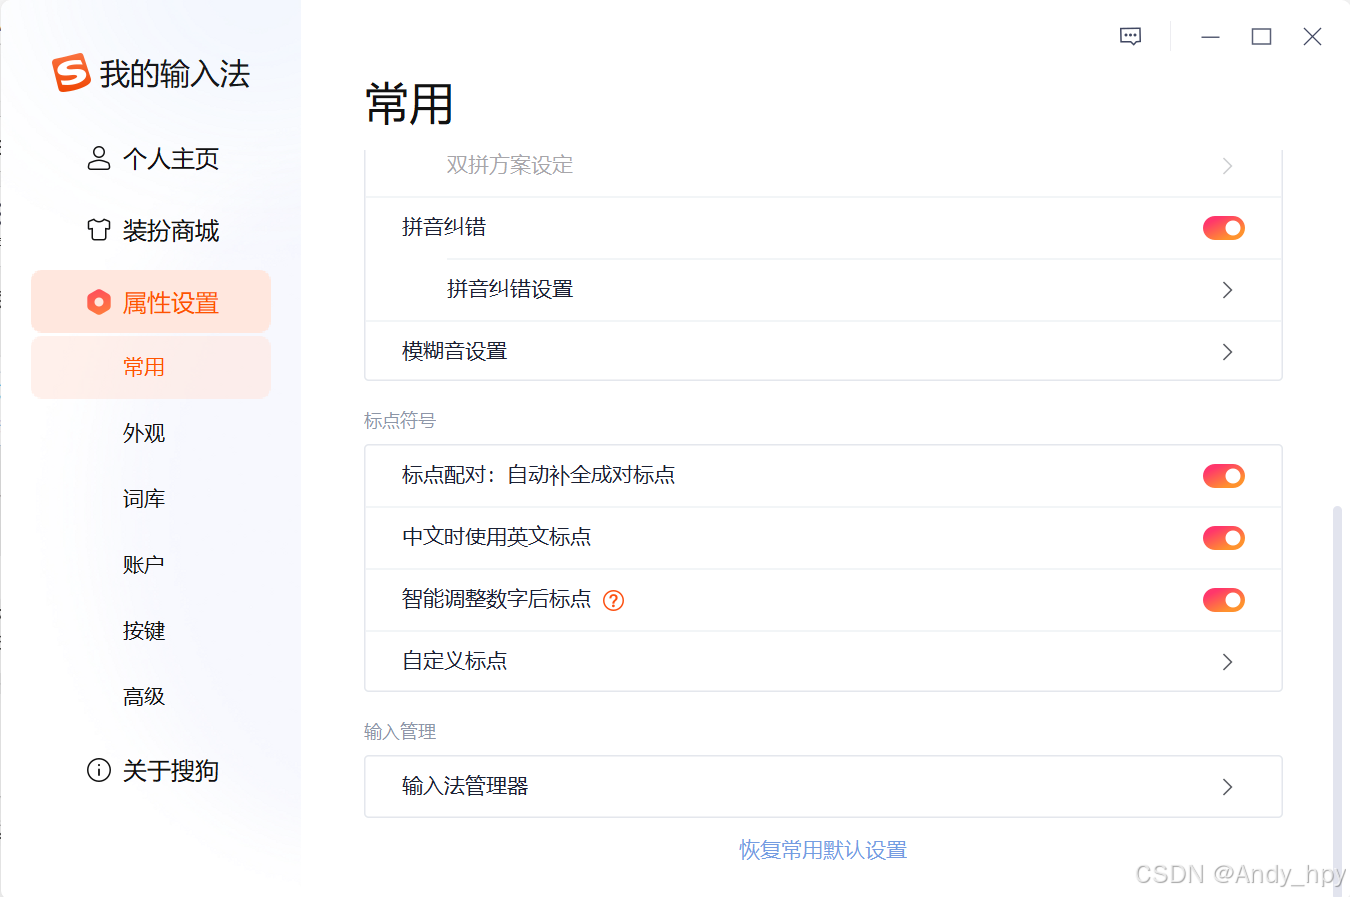Click the Sogou S logo icon

71,73
